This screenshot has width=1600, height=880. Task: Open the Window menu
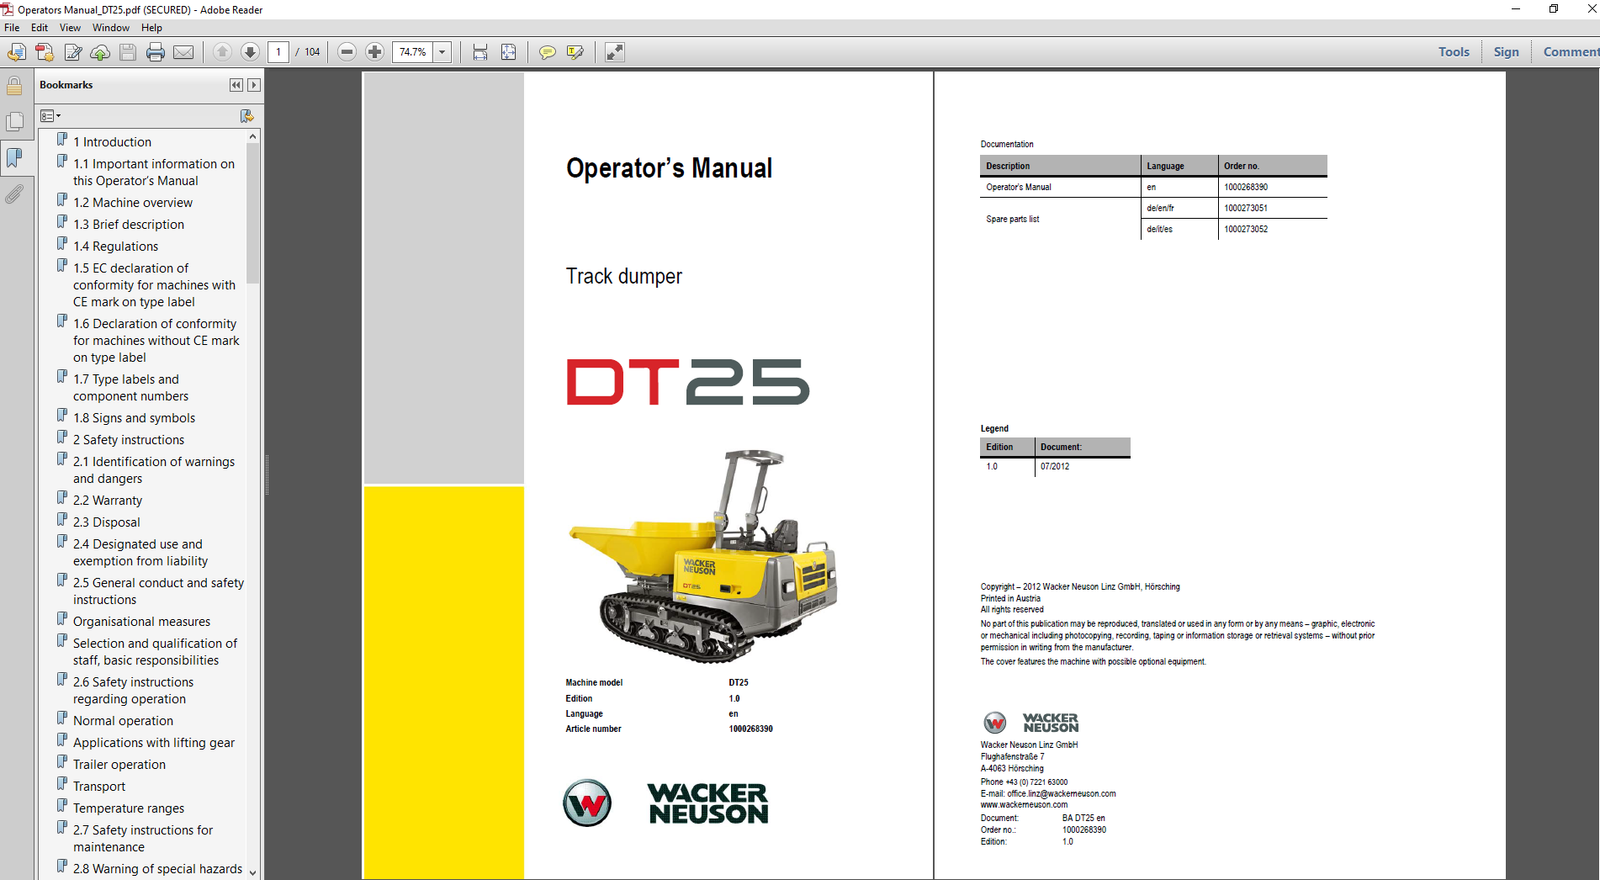point(111,28)
